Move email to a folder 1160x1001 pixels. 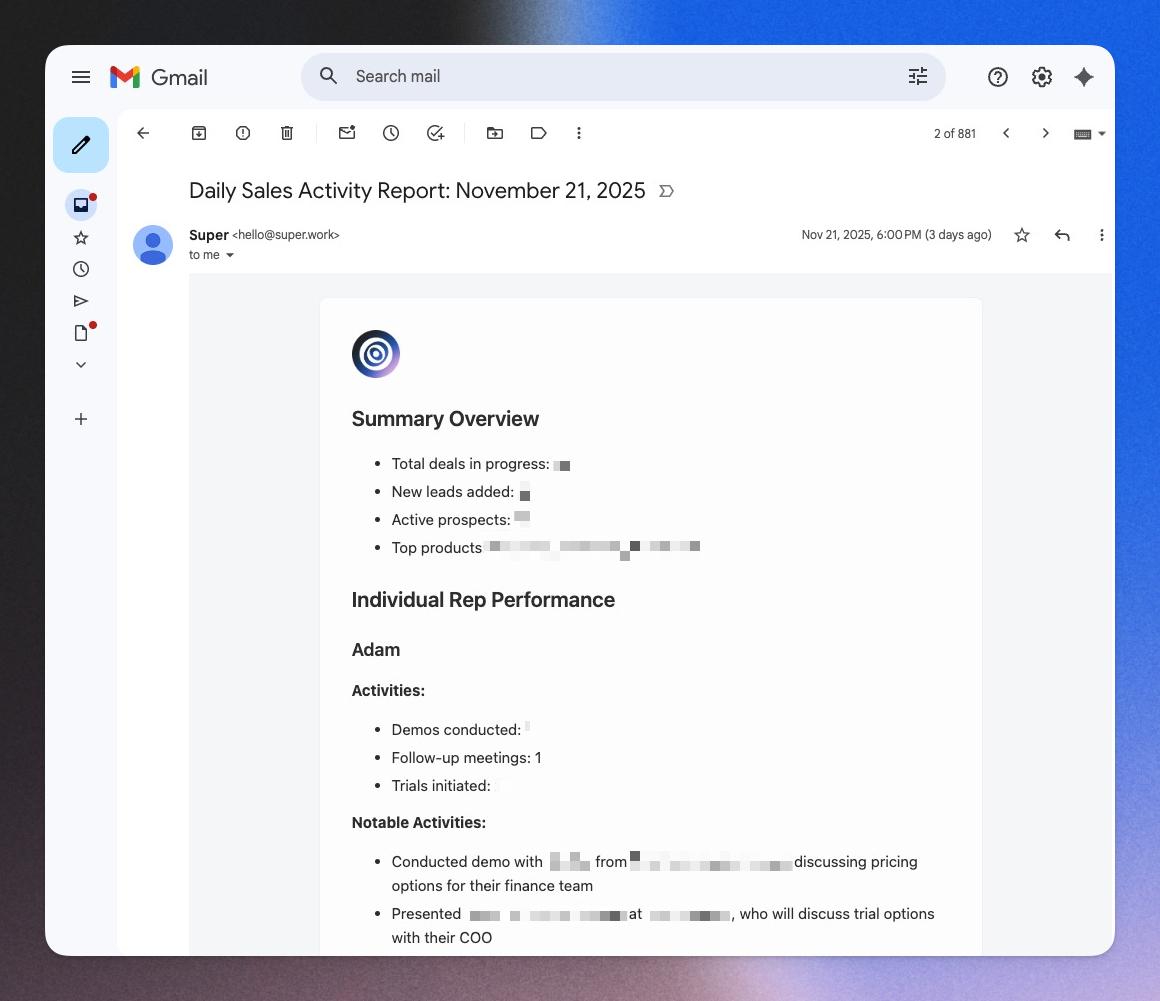pos(495,133)
